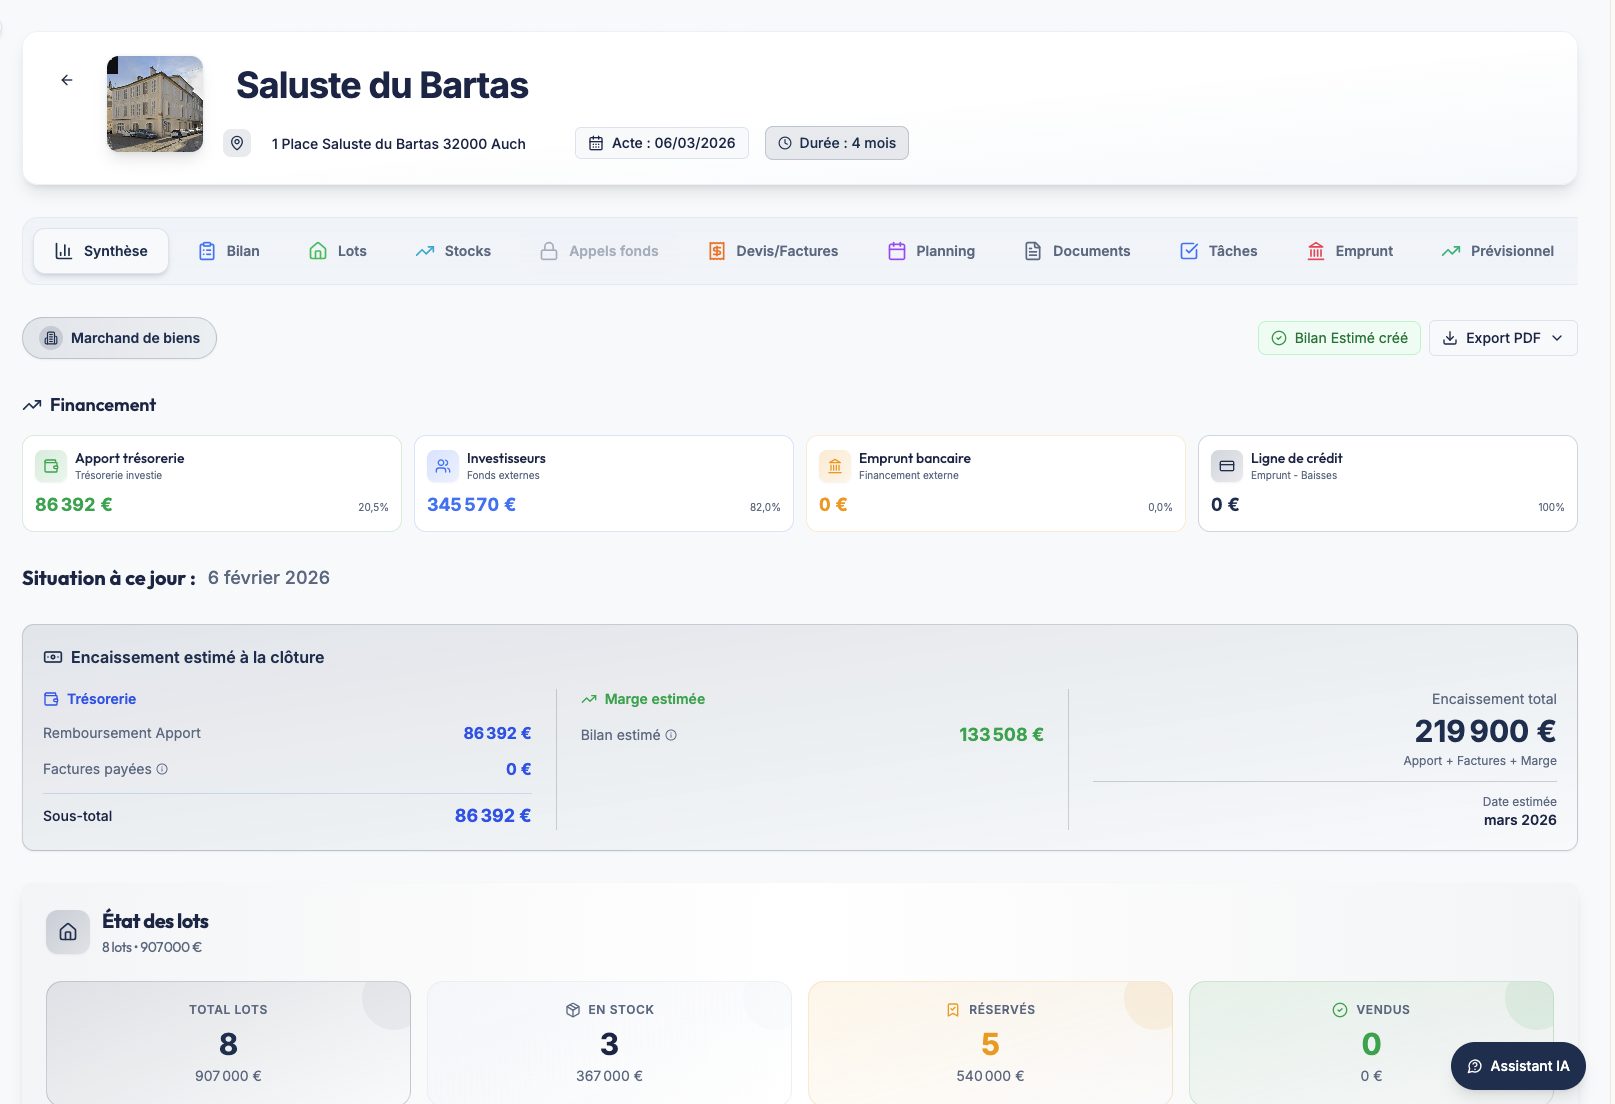
Task: Switch to the Lots tab
Action: 338,251
